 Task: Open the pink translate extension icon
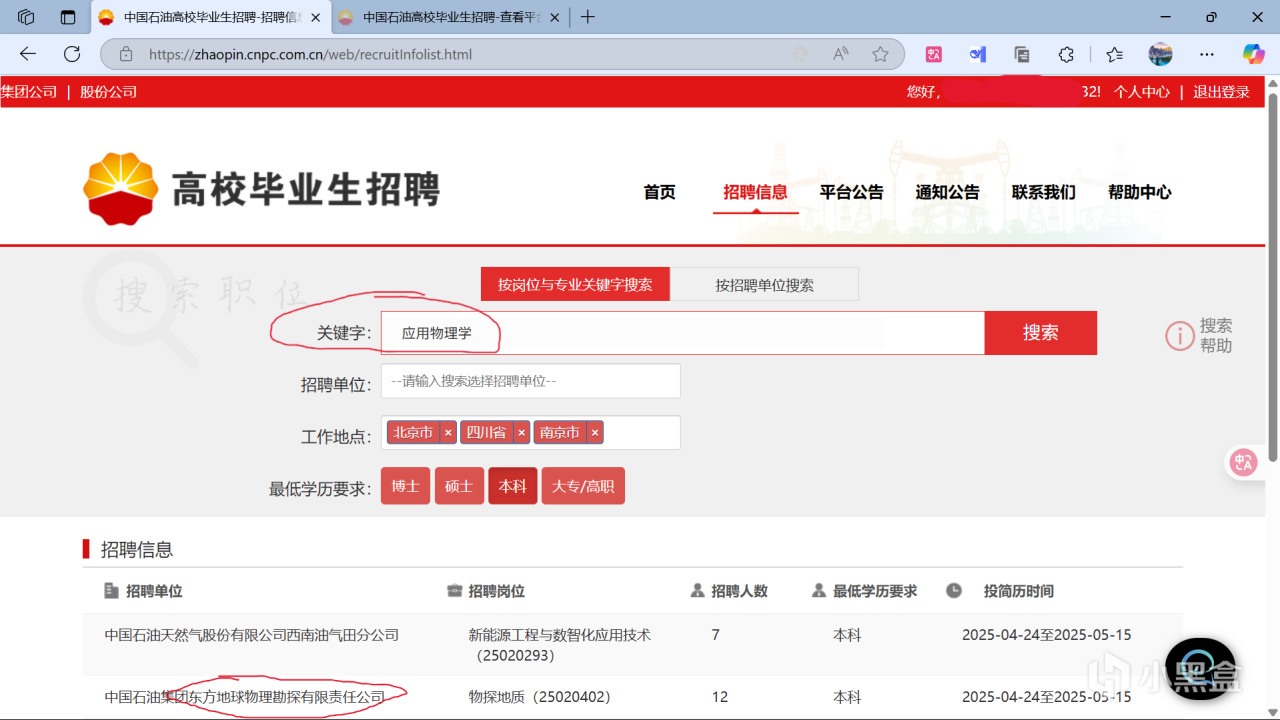coord(934,54)
